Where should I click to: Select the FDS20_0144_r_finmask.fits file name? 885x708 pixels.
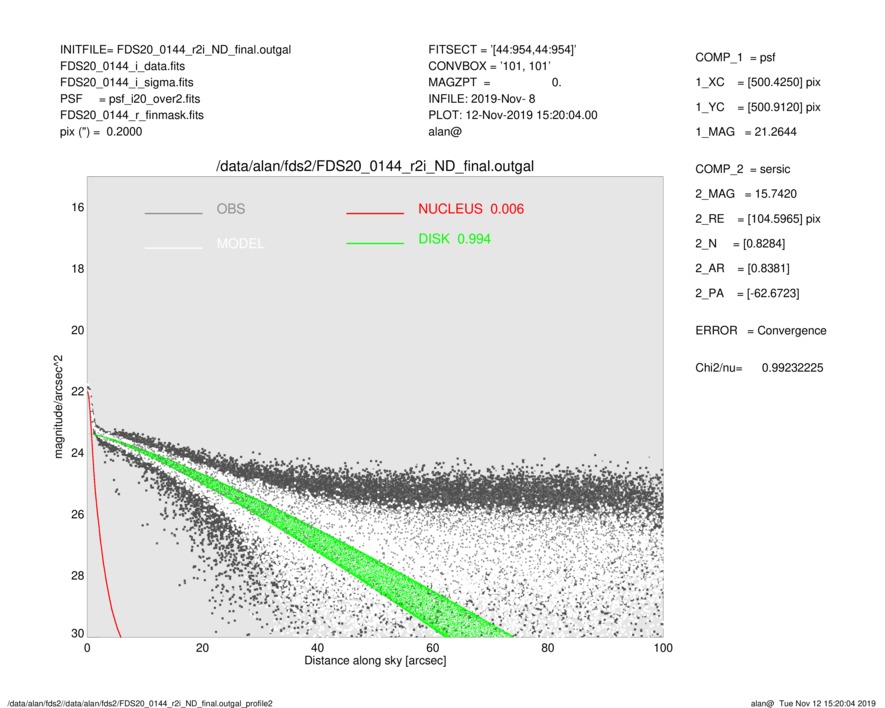tap(132, 115)
